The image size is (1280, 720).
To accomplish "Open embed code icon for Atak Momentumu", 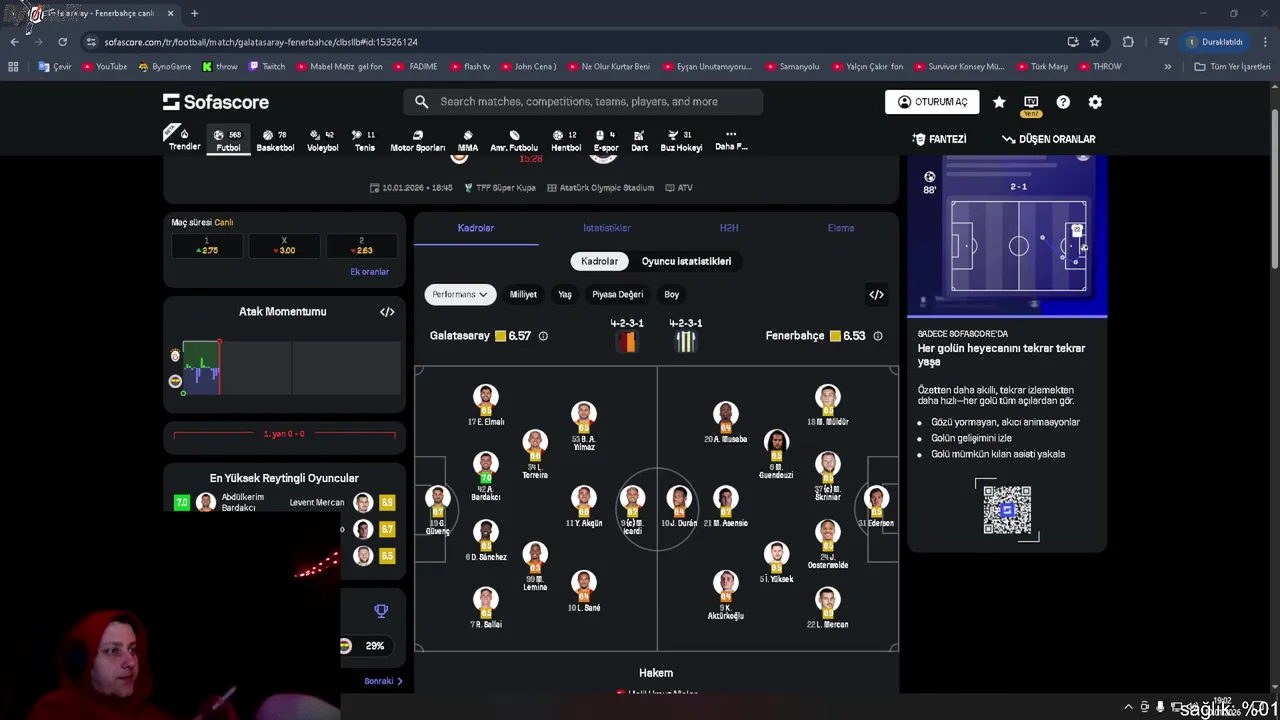I will click(387, 312).
